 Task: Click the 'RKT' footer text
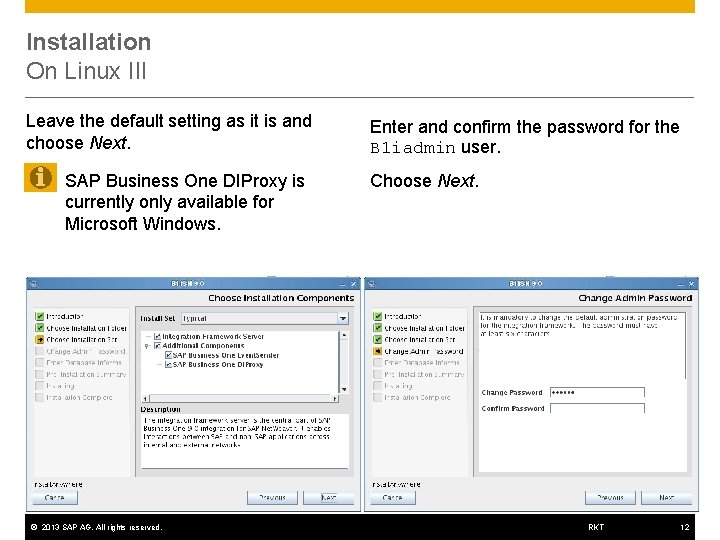click(x=596, y=527)
